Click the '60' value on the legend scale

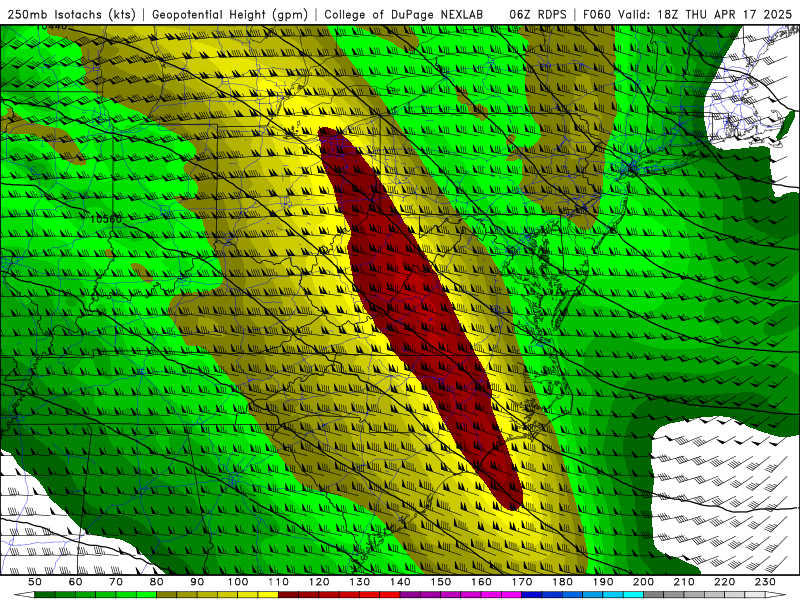[x=75, y=582]
